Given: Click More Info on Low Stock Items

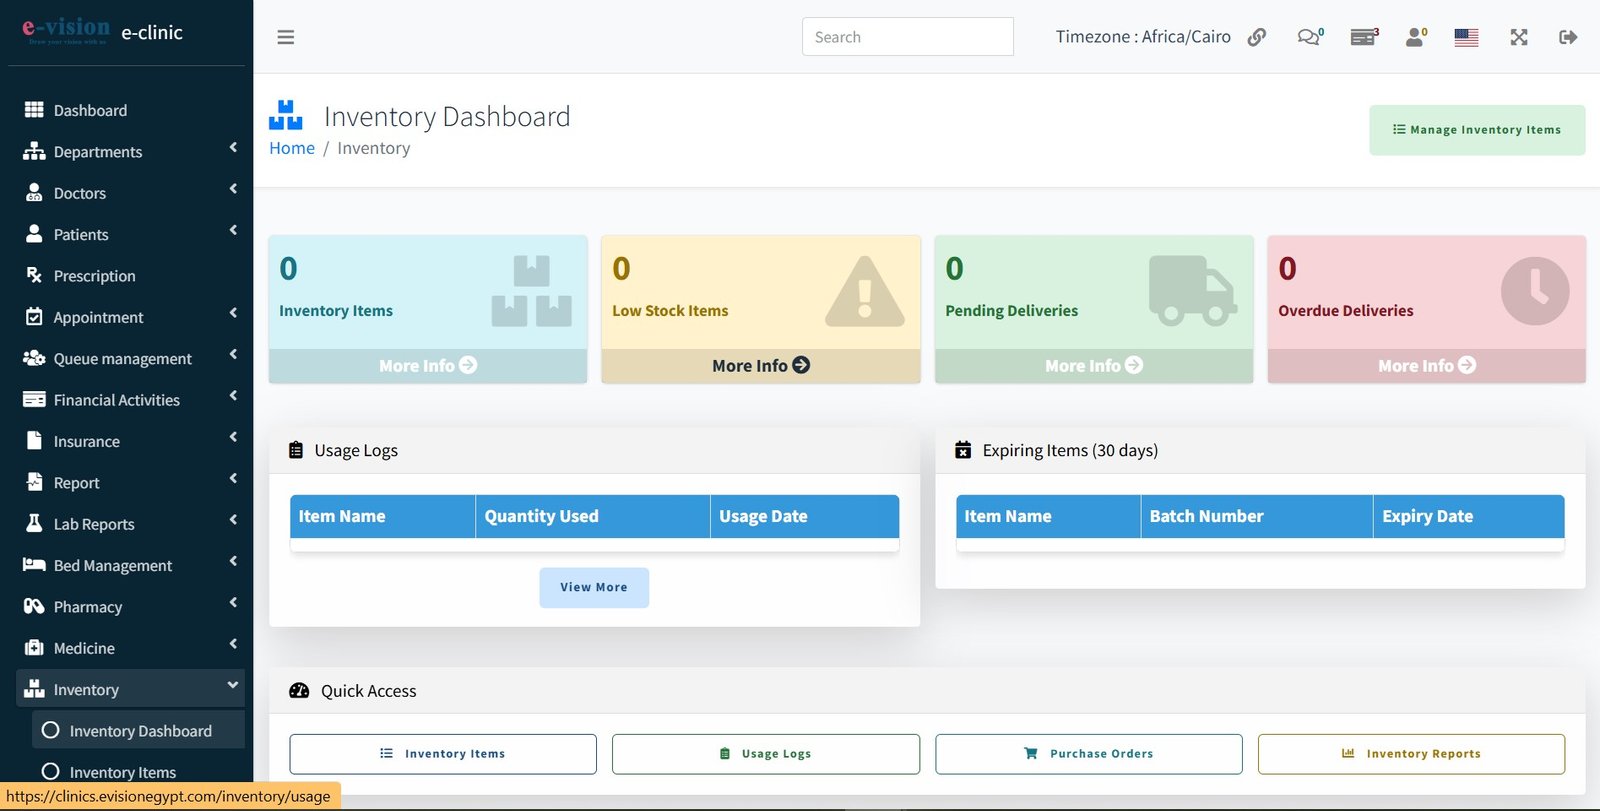Looking at the screenshot, I should point(760,366).
